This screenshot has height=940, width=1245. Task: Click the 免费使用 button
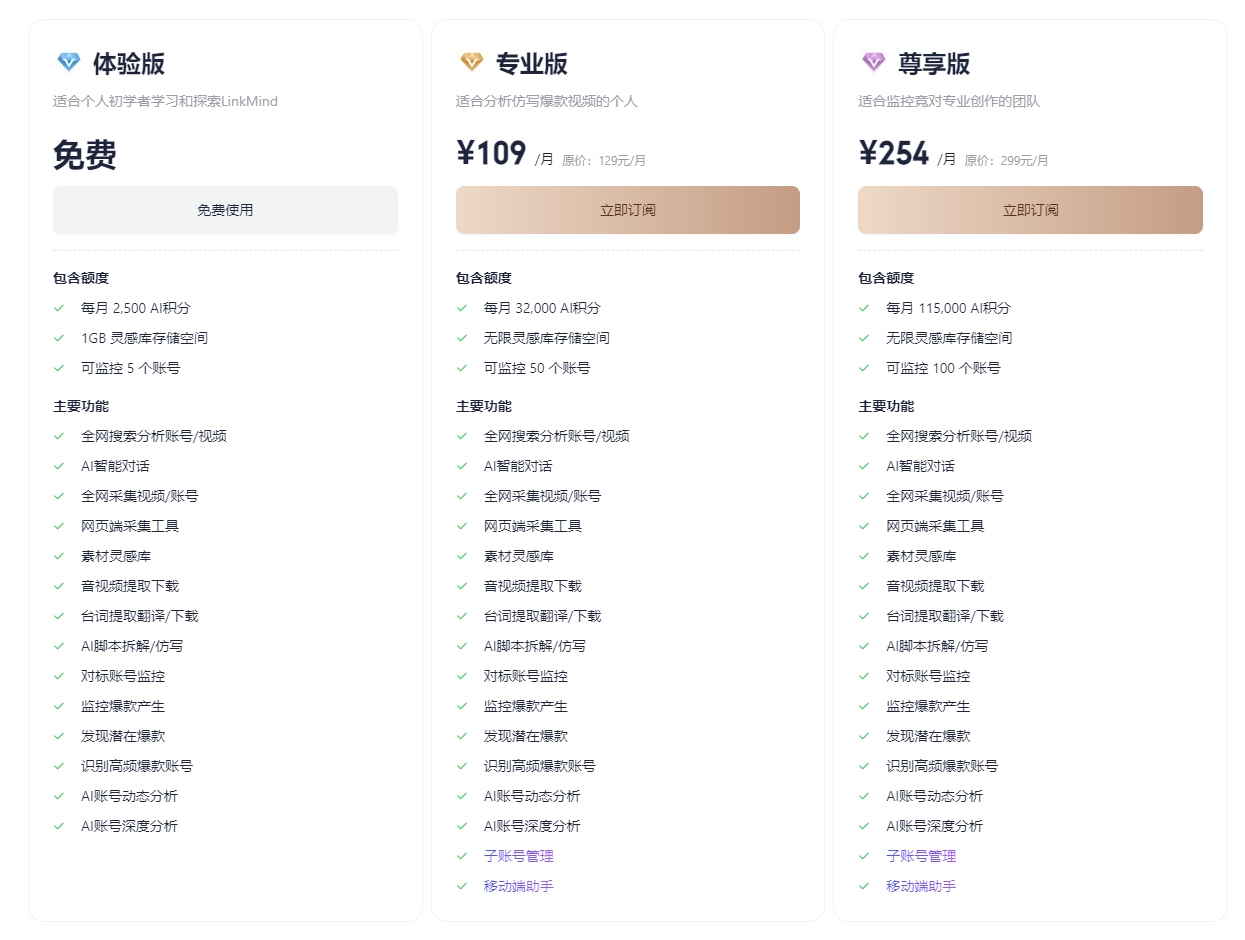225,210
